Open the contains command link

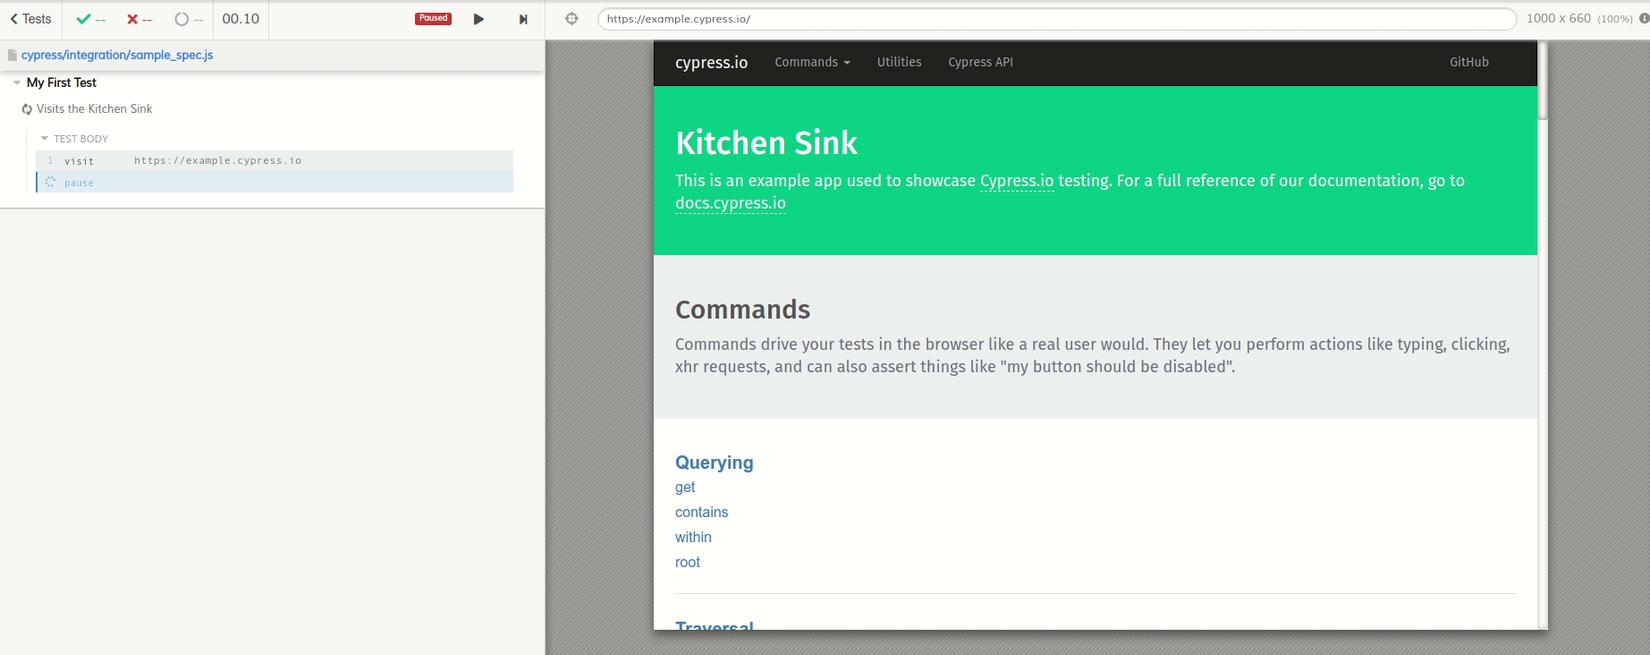(x=701, y=512)
